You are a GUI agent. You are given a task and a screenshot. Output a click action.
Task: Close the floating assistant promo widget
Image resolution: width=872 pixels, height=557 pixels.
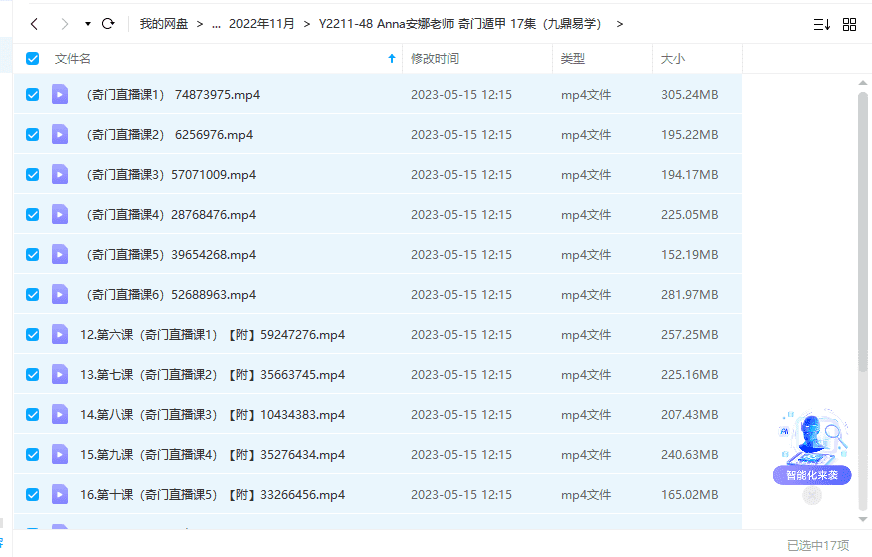tap(812, 495)
